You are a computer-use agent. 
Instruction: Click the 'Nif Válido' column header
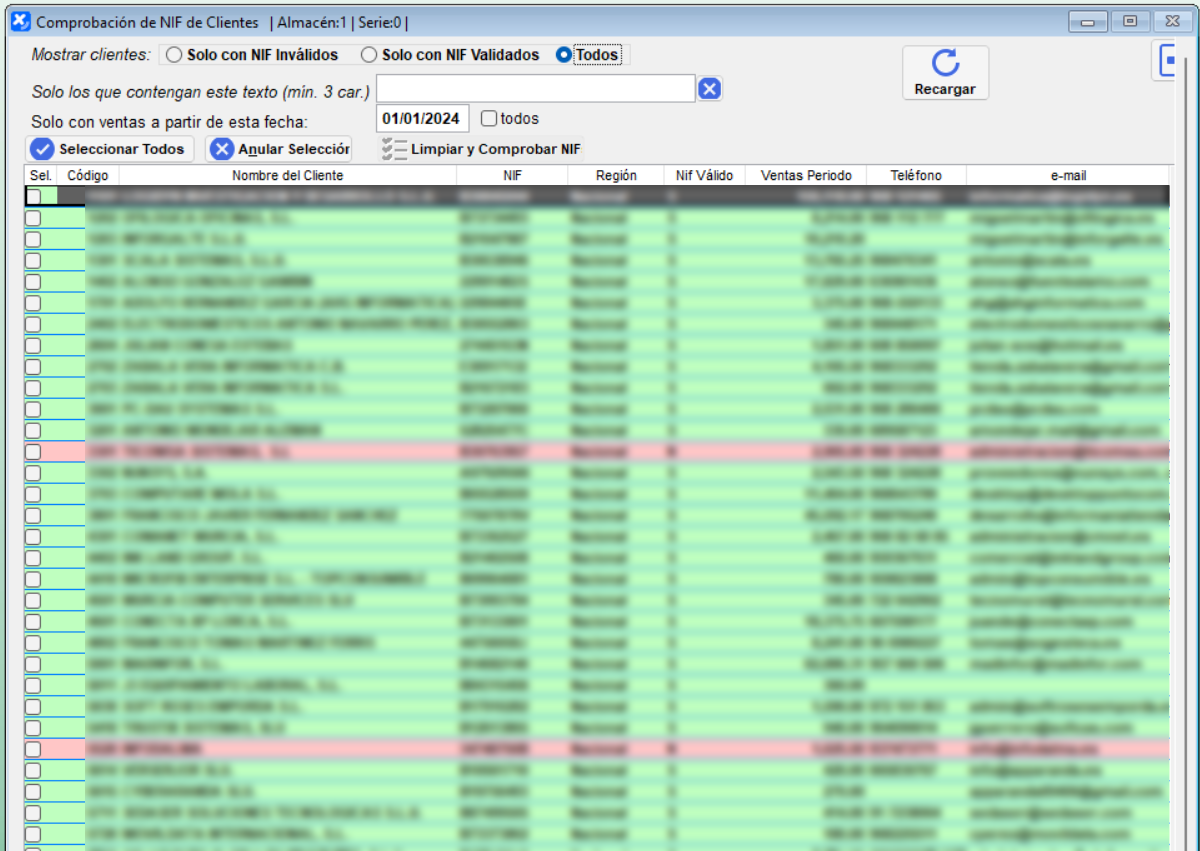click(x=704, y=175)
